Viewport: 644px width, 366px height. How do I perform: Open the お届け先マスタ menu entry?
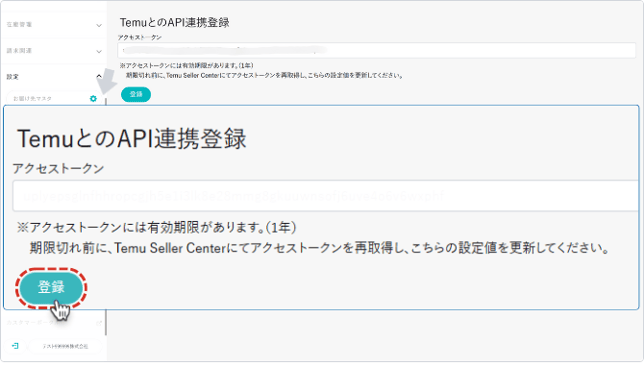pos(53,99)
